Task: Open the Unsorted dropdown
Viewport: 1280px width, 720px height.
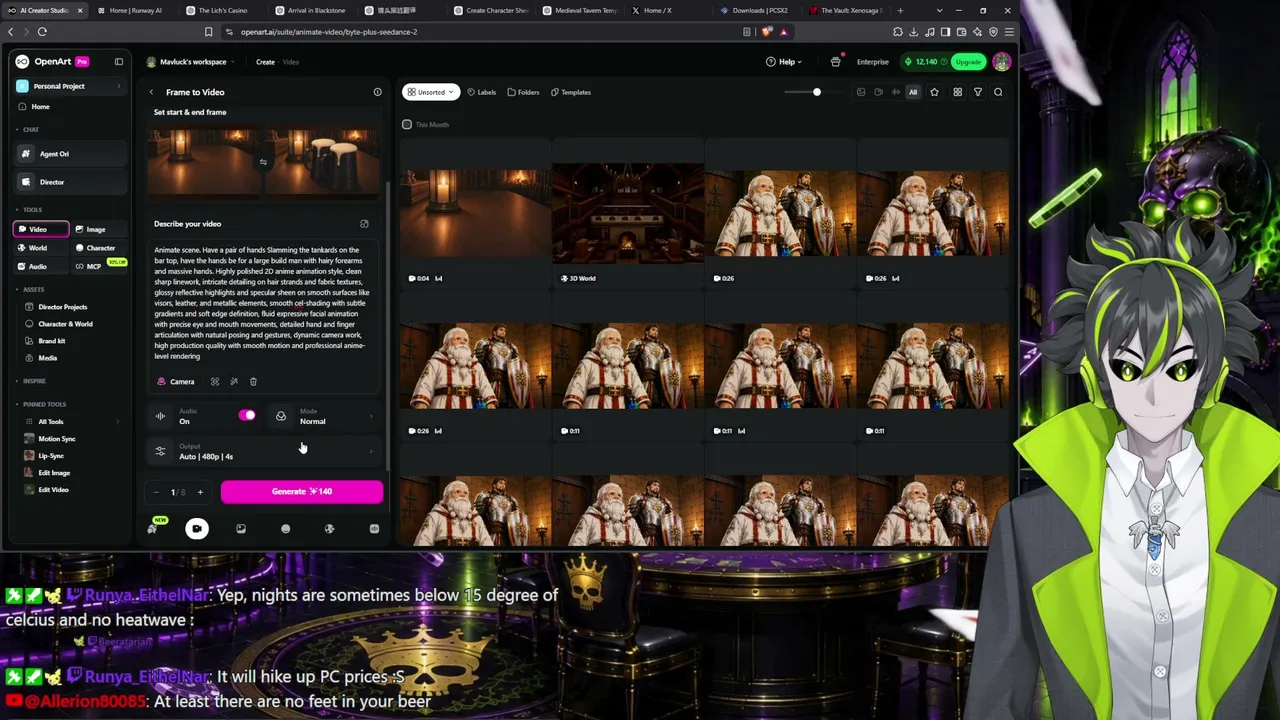Action: pos(431,92)
